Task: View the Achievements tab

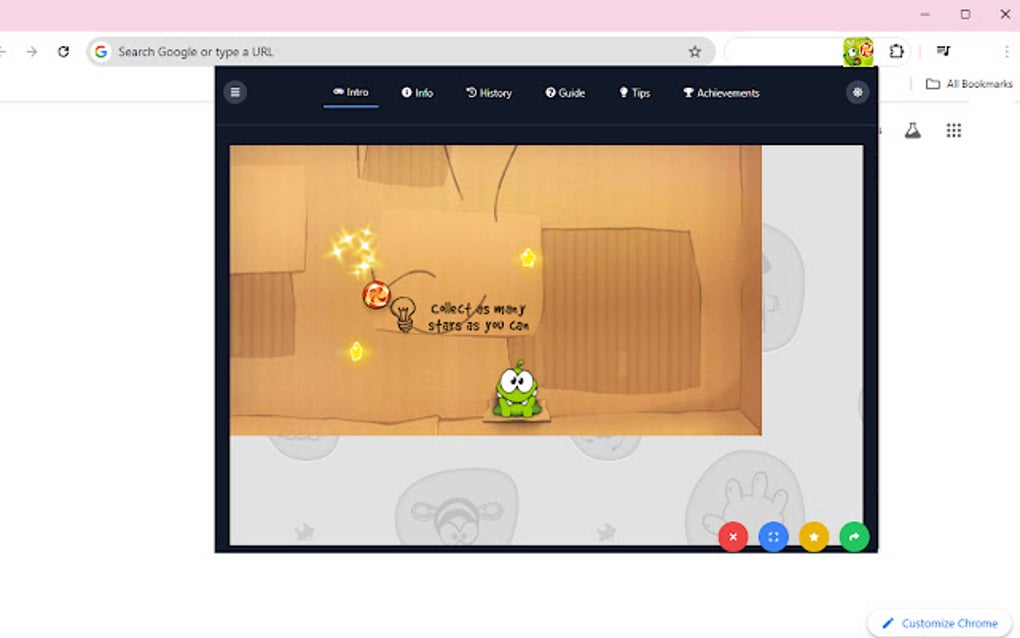Action: [x=721, y=93]
